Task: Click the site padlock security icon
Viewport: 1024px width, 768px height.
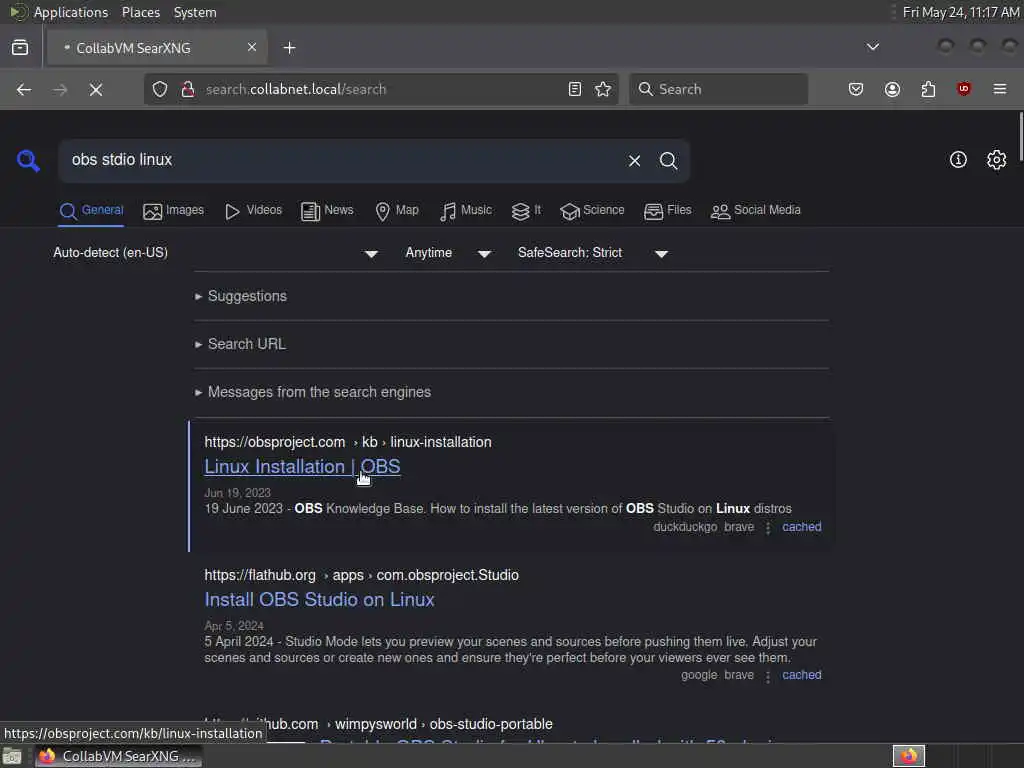Action: pos(188,89)
